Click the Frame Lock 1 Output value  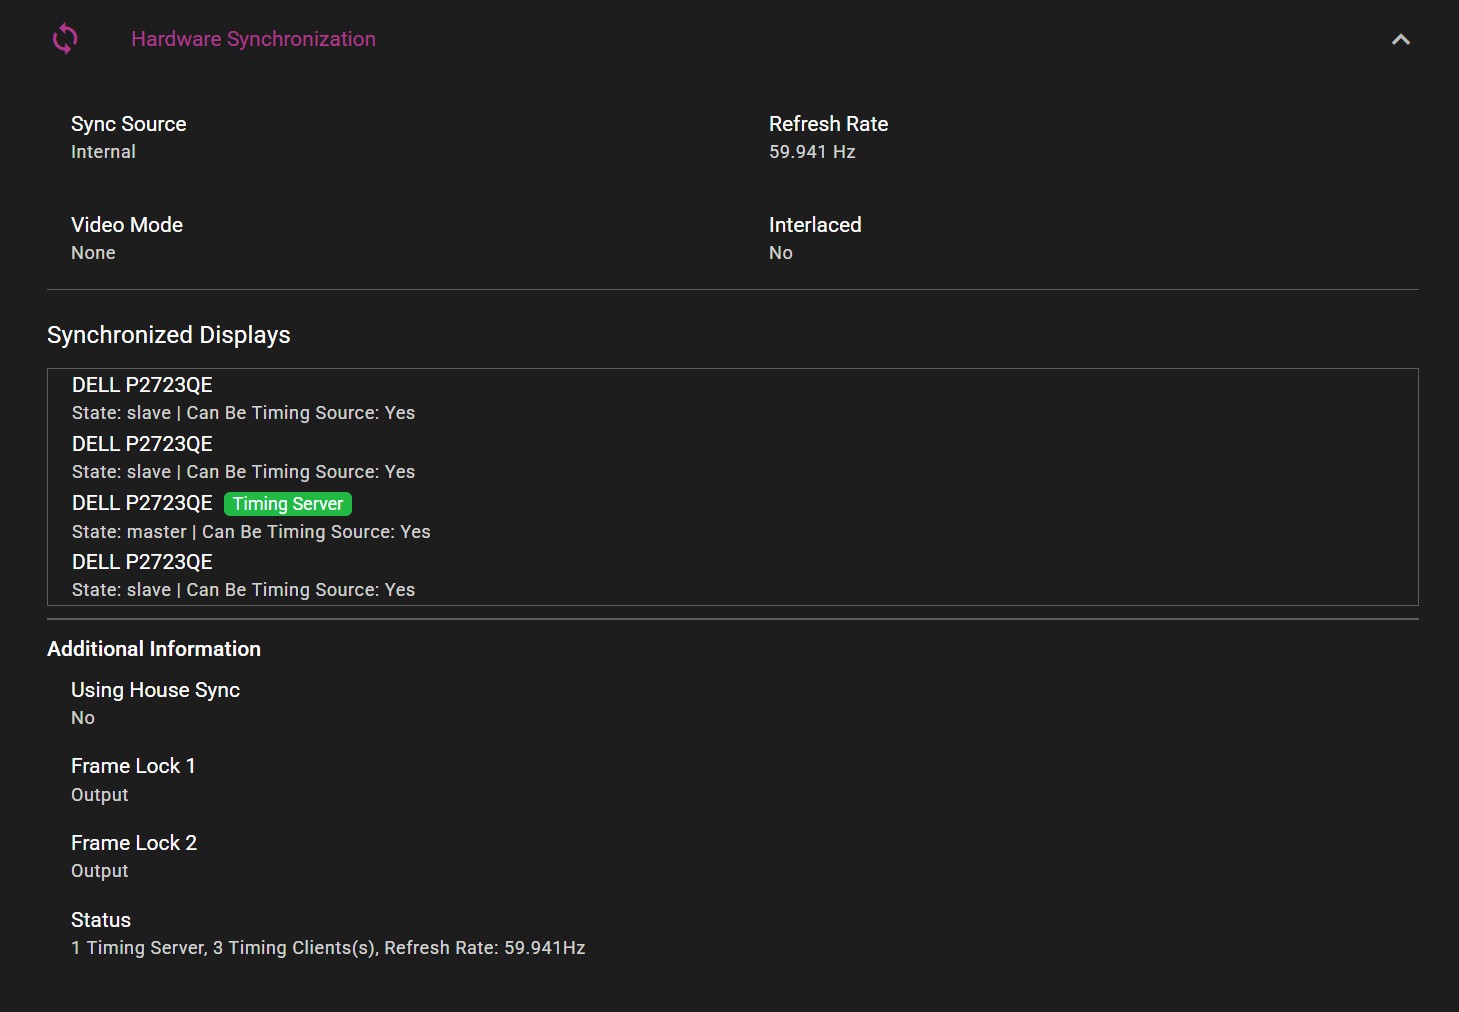coord(100,795)
